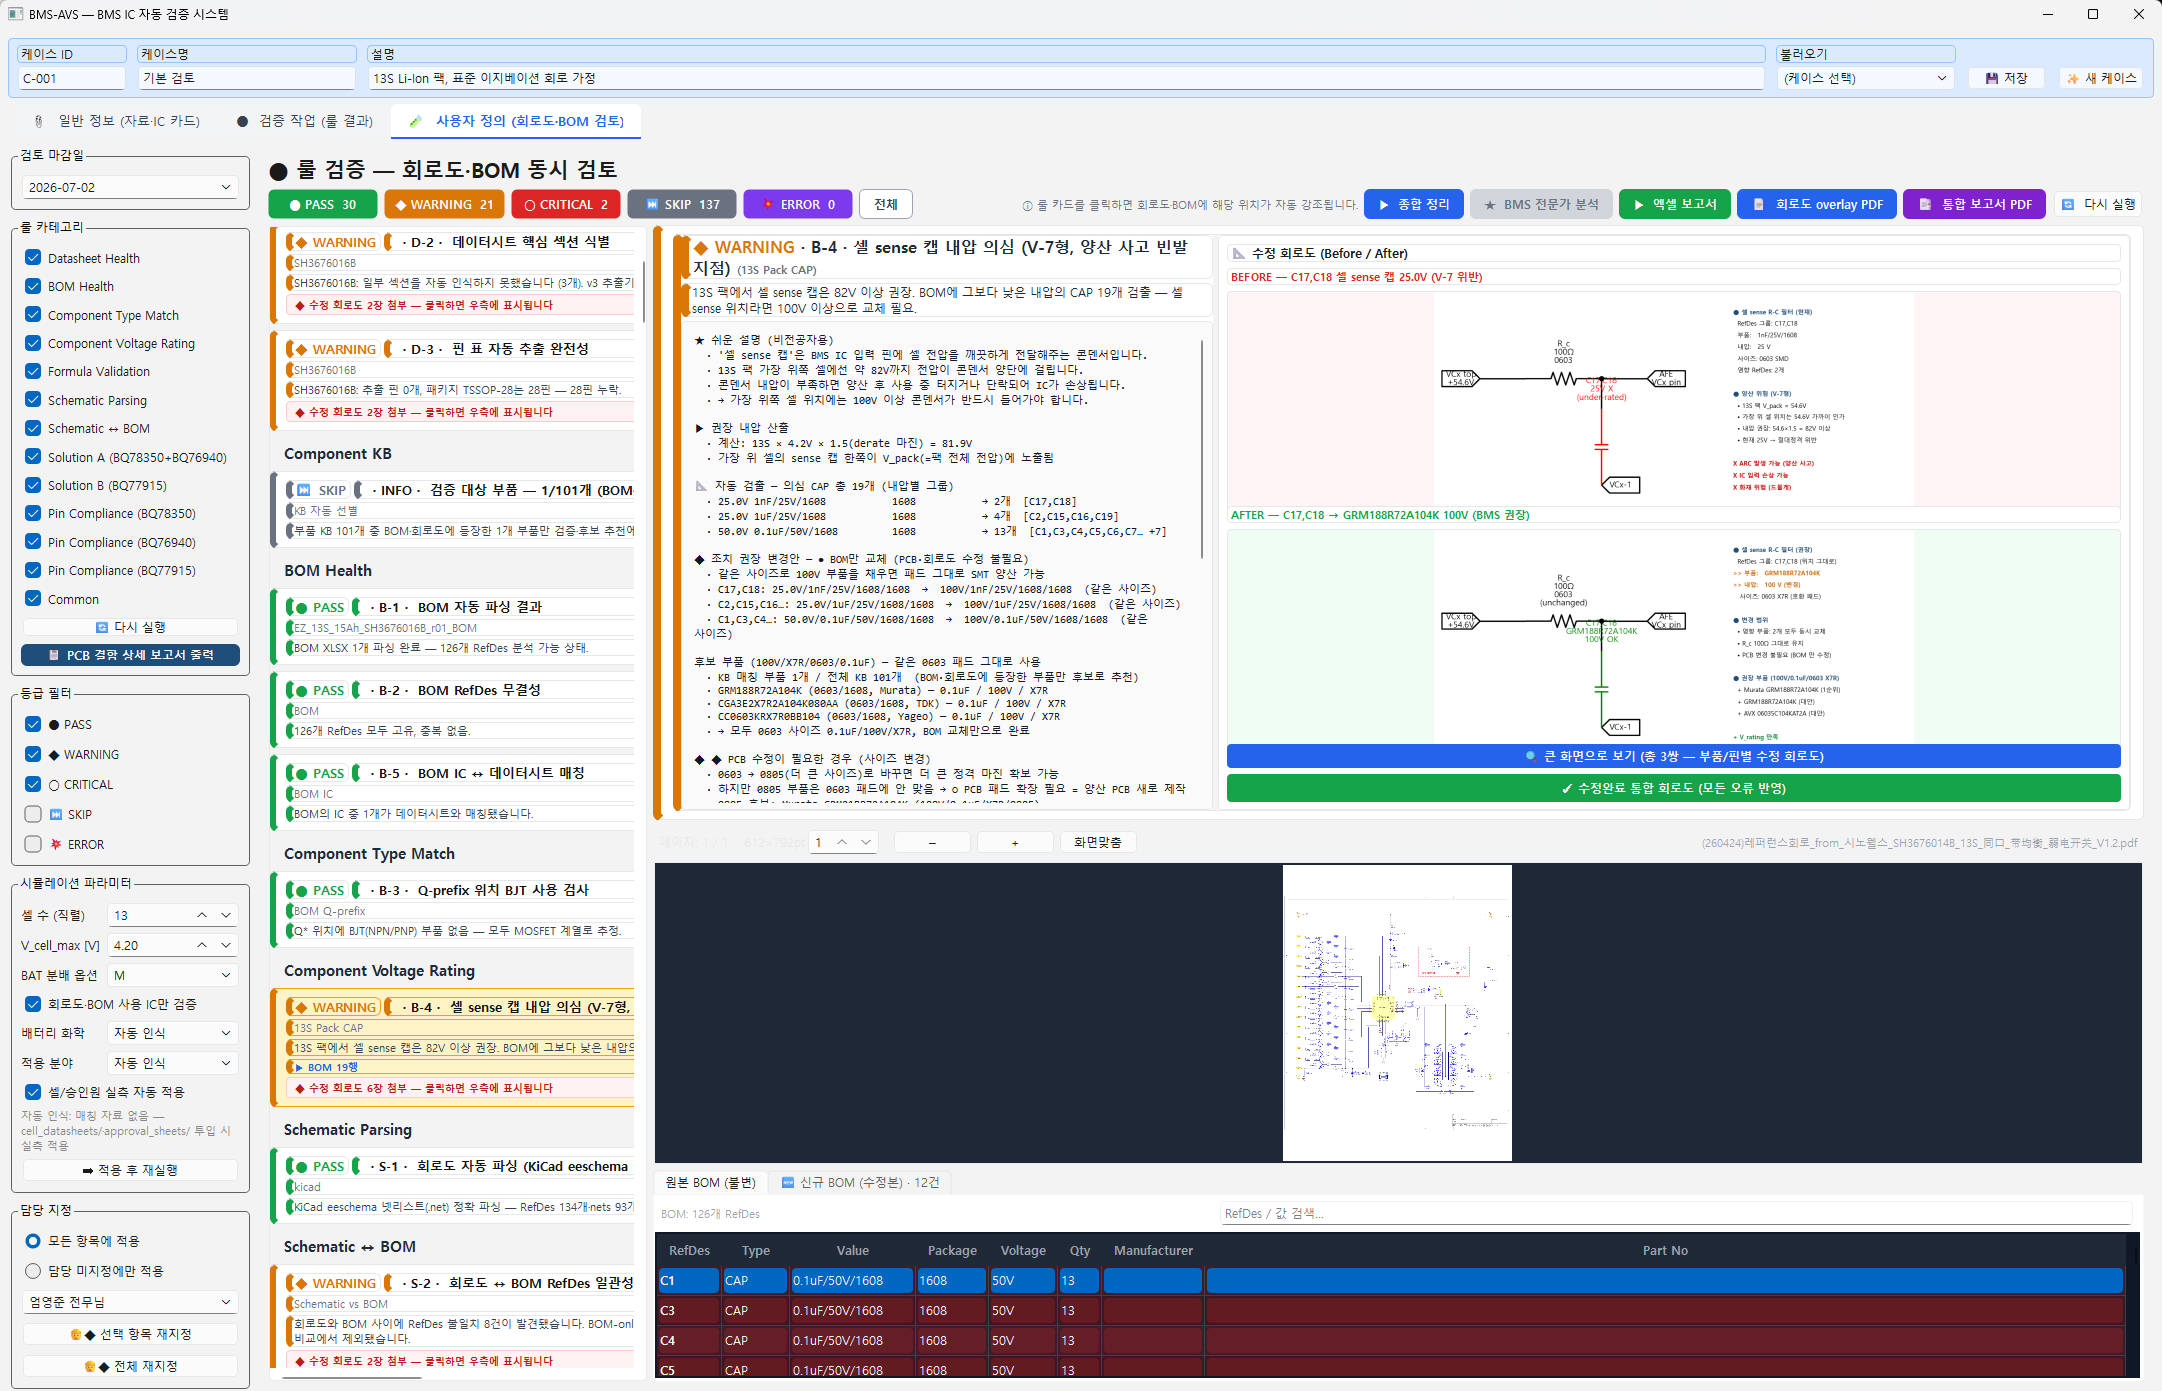Toggle Pin Compliance (BQ77915) checkbox
This screenshot has height=1391, width=2162.
point(33,570)
